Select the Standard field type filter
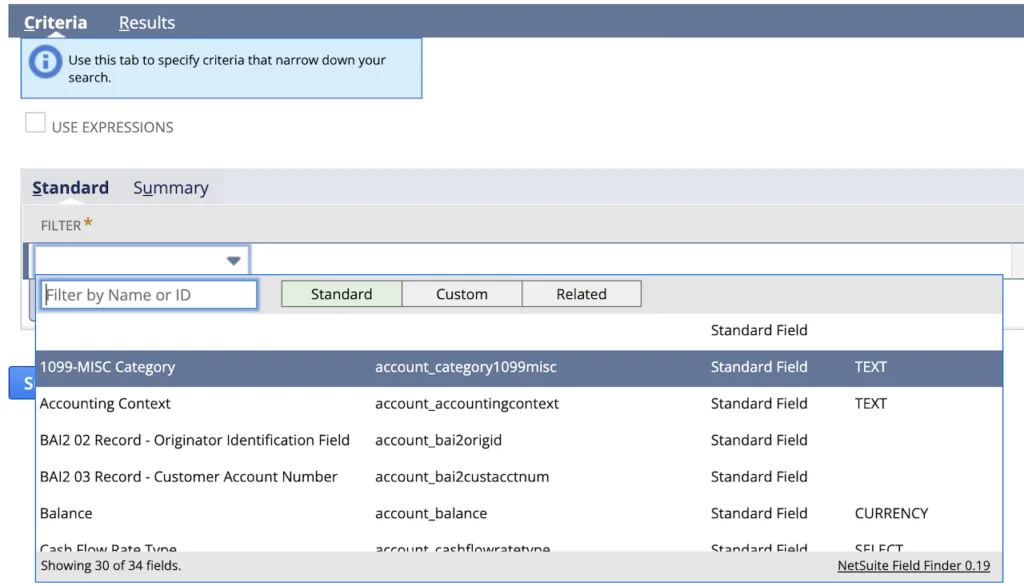 point(342,294)
